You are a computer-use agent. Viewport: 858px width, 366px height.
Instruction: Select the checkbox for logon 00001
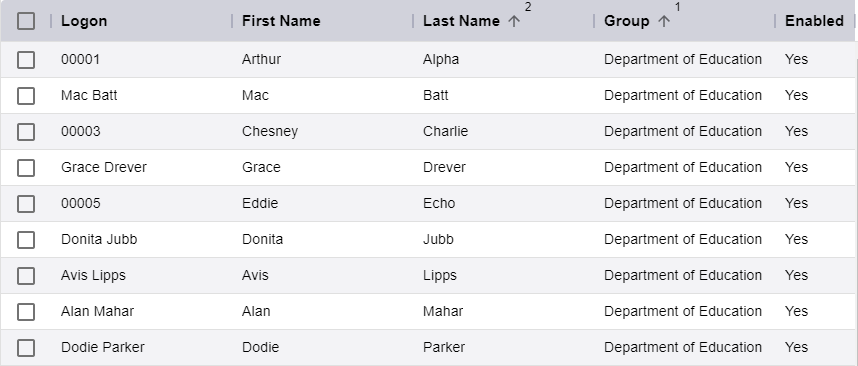point(26,60)
